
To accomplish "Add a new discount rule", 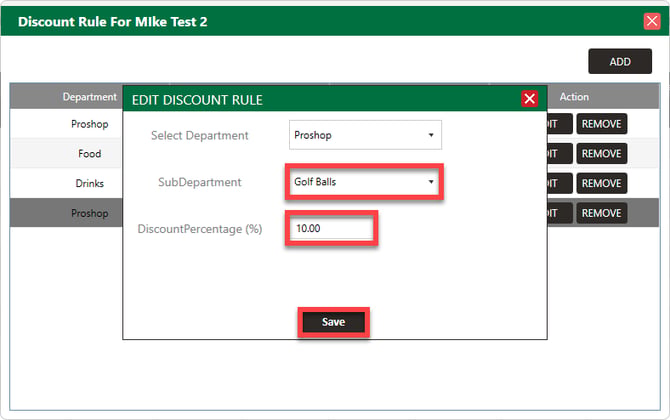I will tap(620, 62).
